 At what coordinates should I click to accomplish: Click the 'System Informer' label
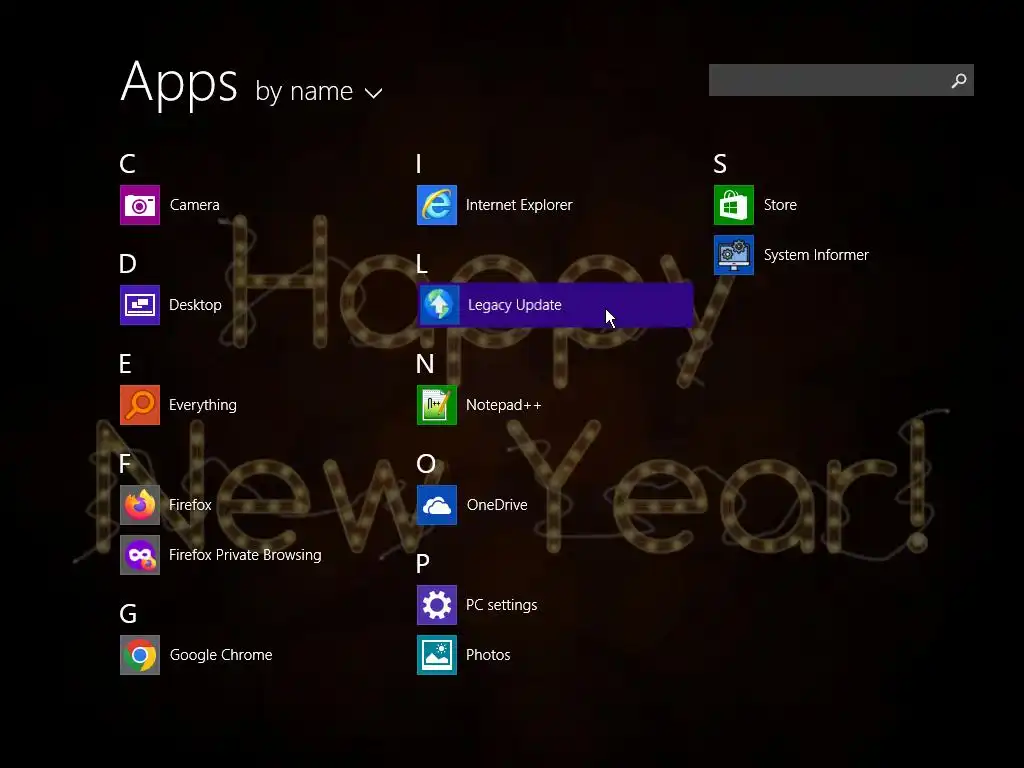(x=816, y=255)
